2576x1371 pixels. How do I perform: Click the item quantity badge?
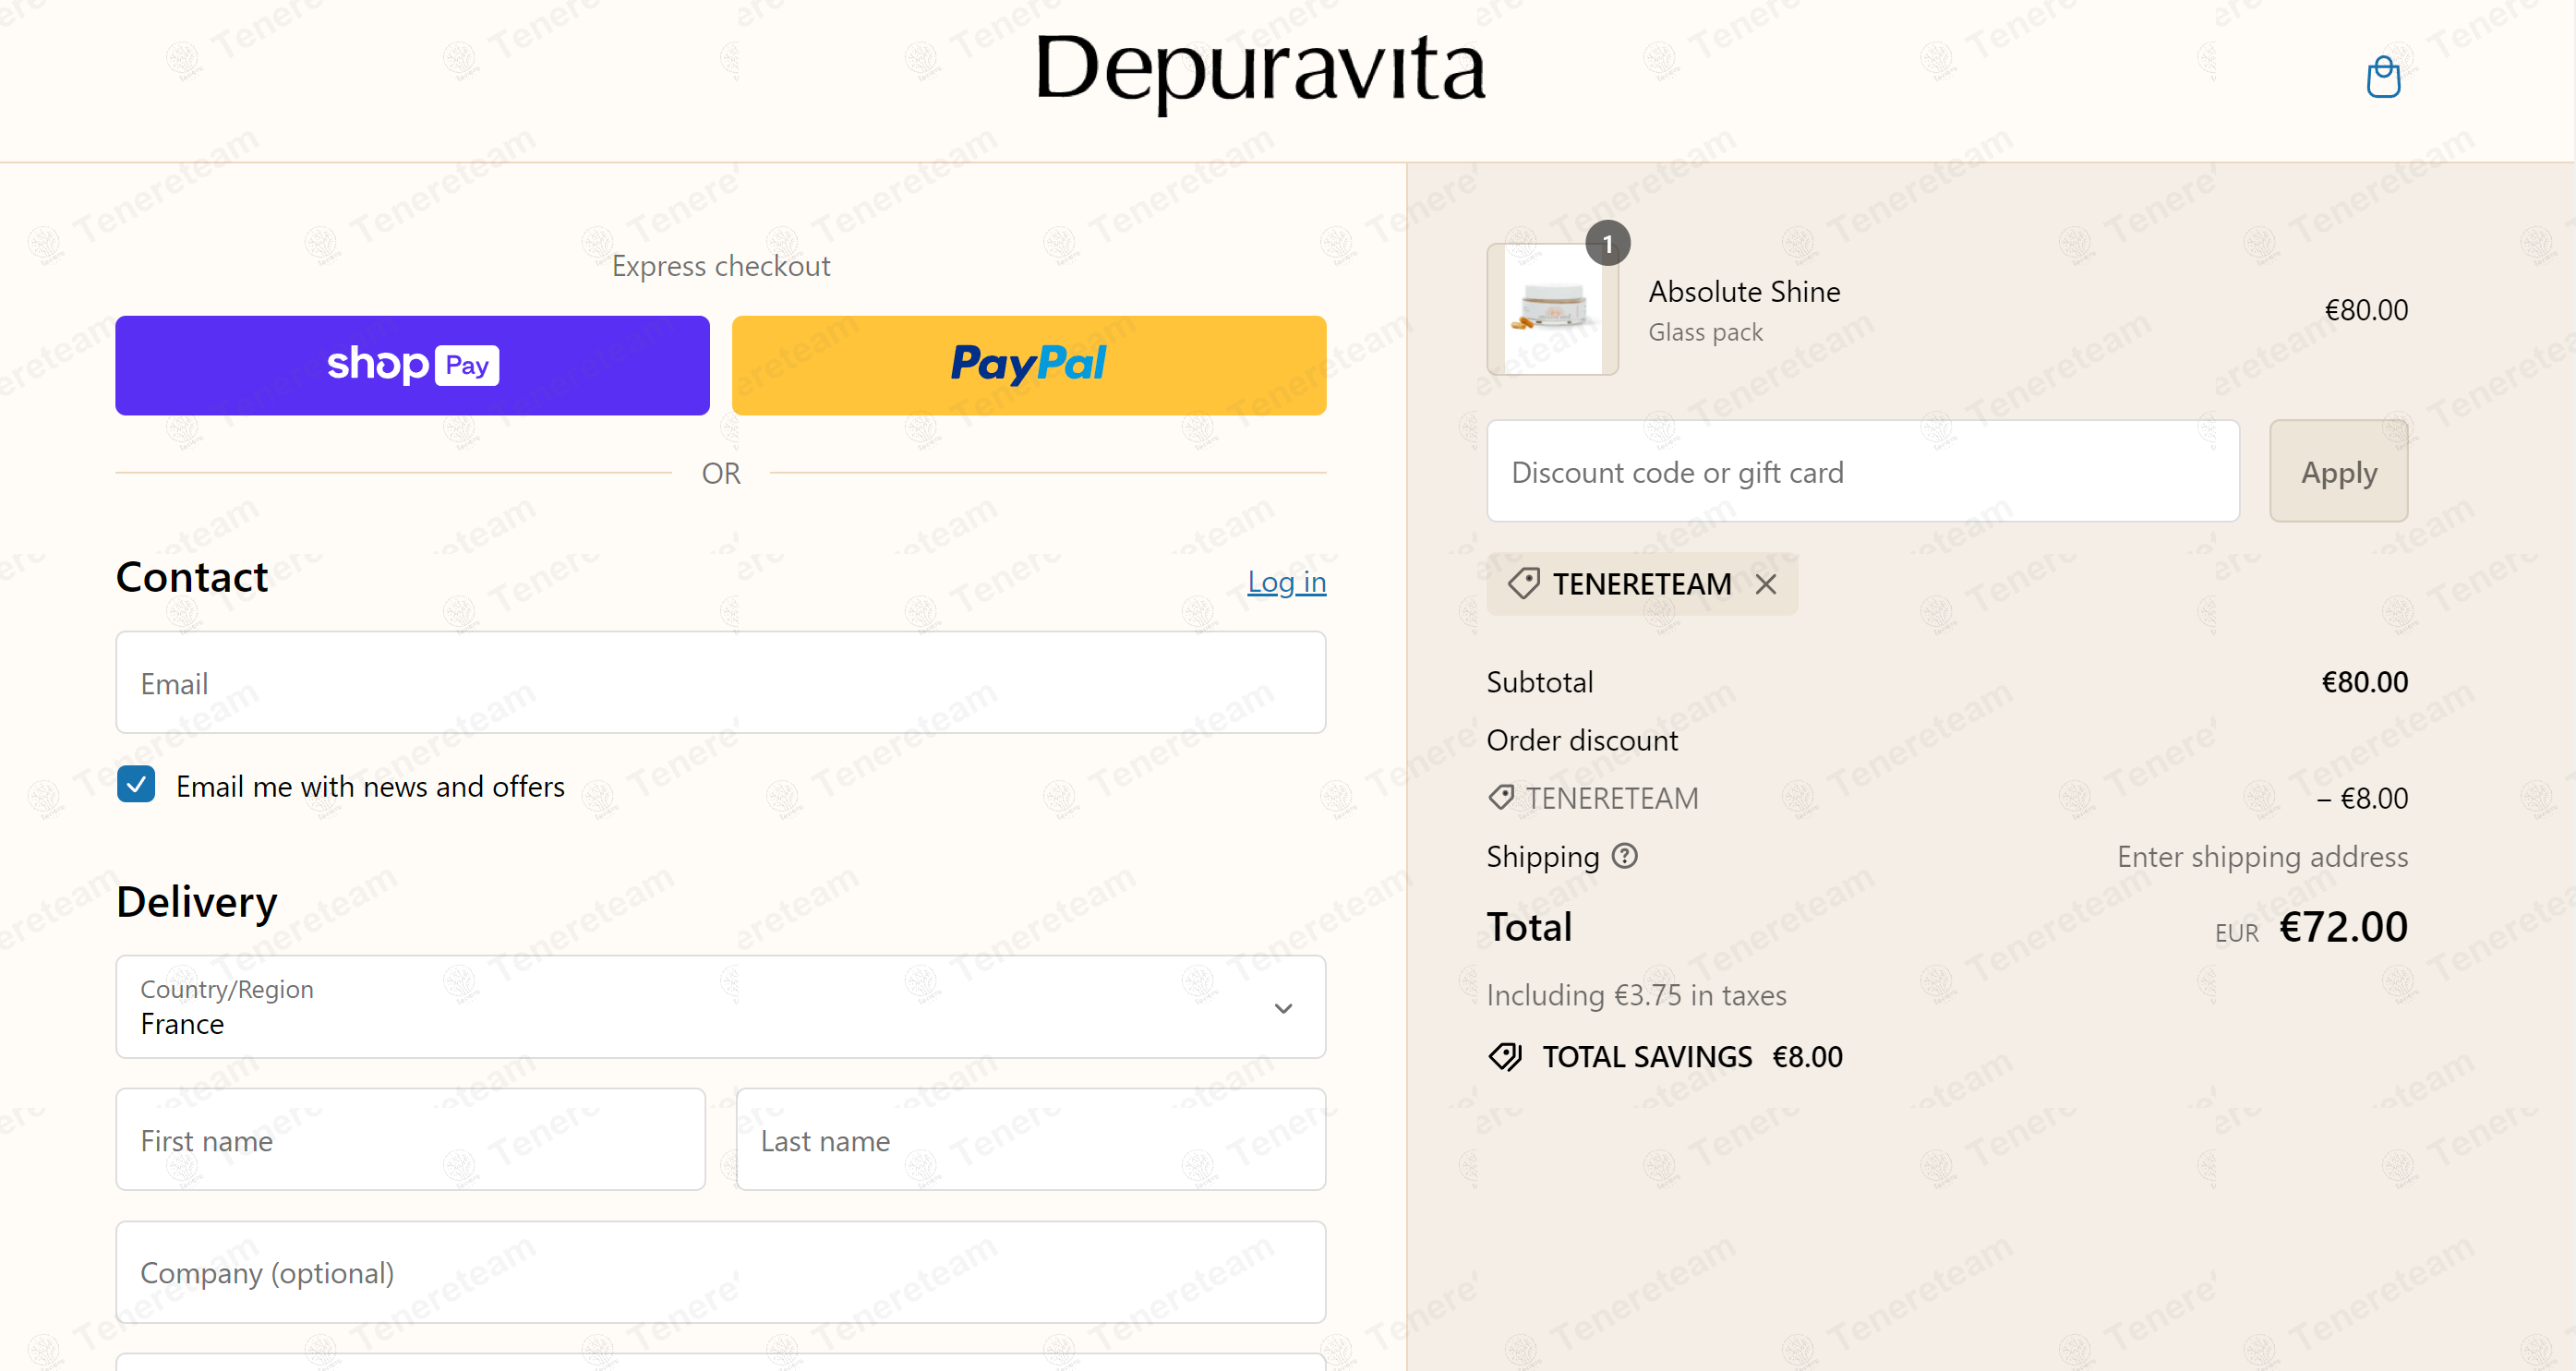point(1607,243)
